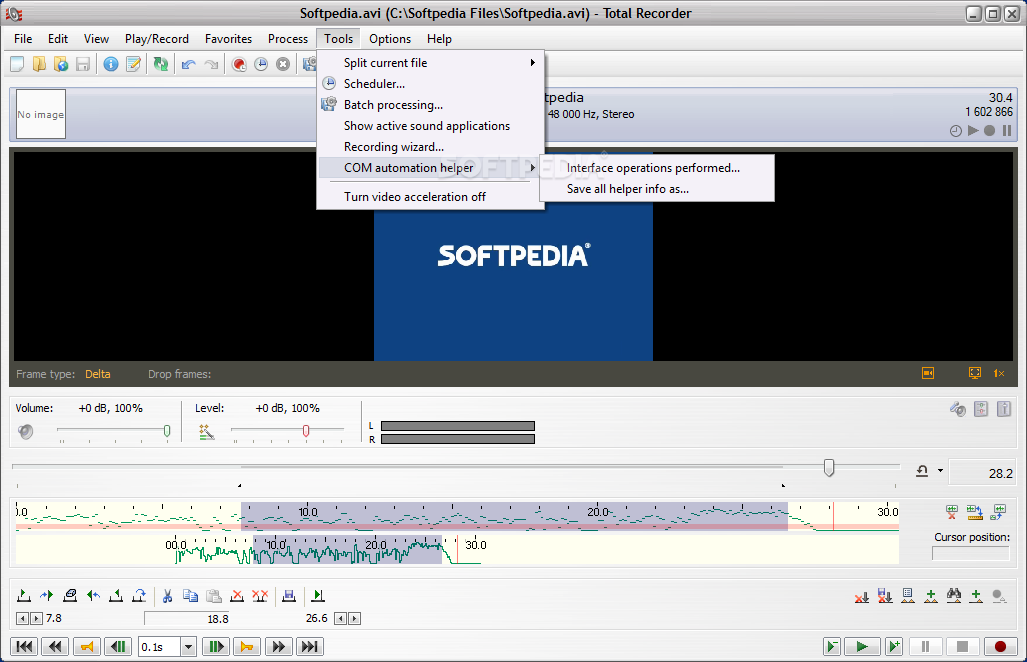
Task: Choose Save all helper info as...
Action: pos(657,189)
